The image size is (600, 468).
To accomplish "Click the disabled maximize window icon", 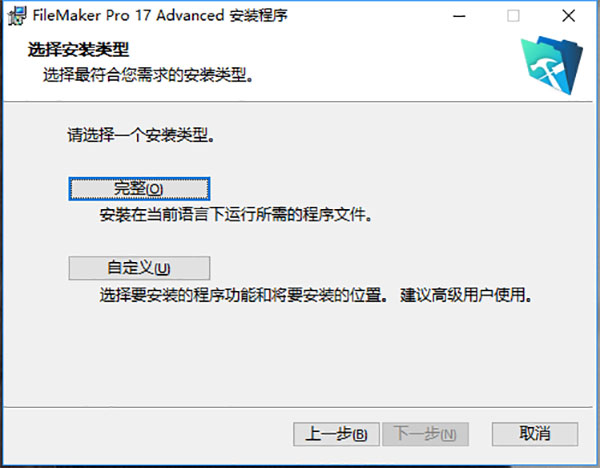I will (513, 16).
